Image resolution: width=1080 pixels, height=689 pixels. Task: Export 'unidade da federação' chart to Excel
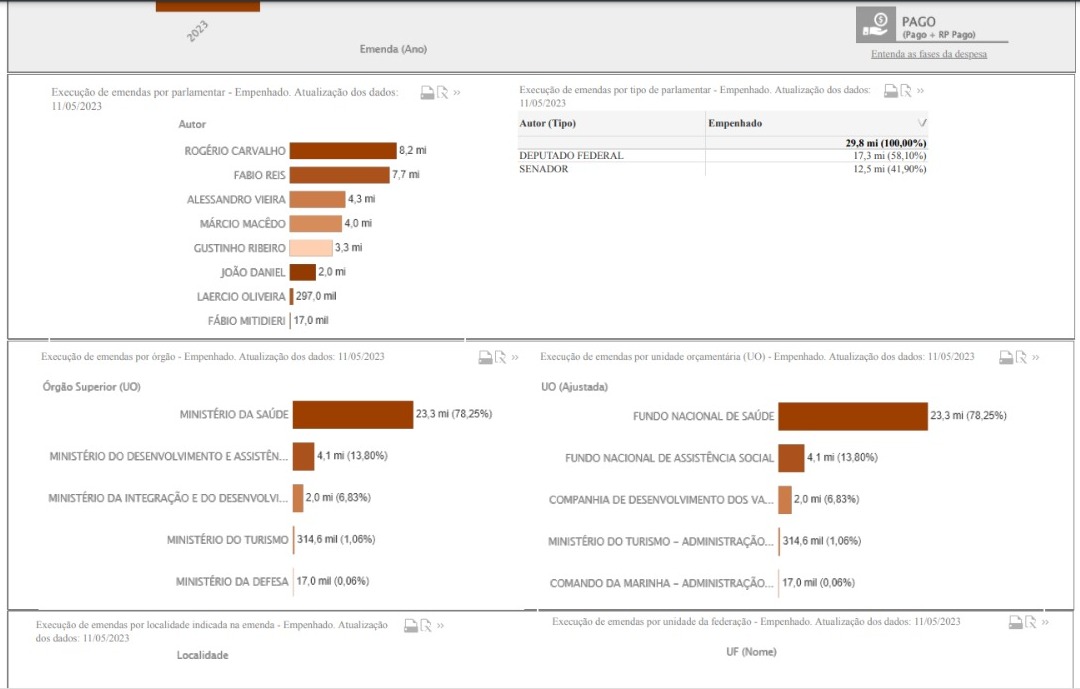point(1031,622)
